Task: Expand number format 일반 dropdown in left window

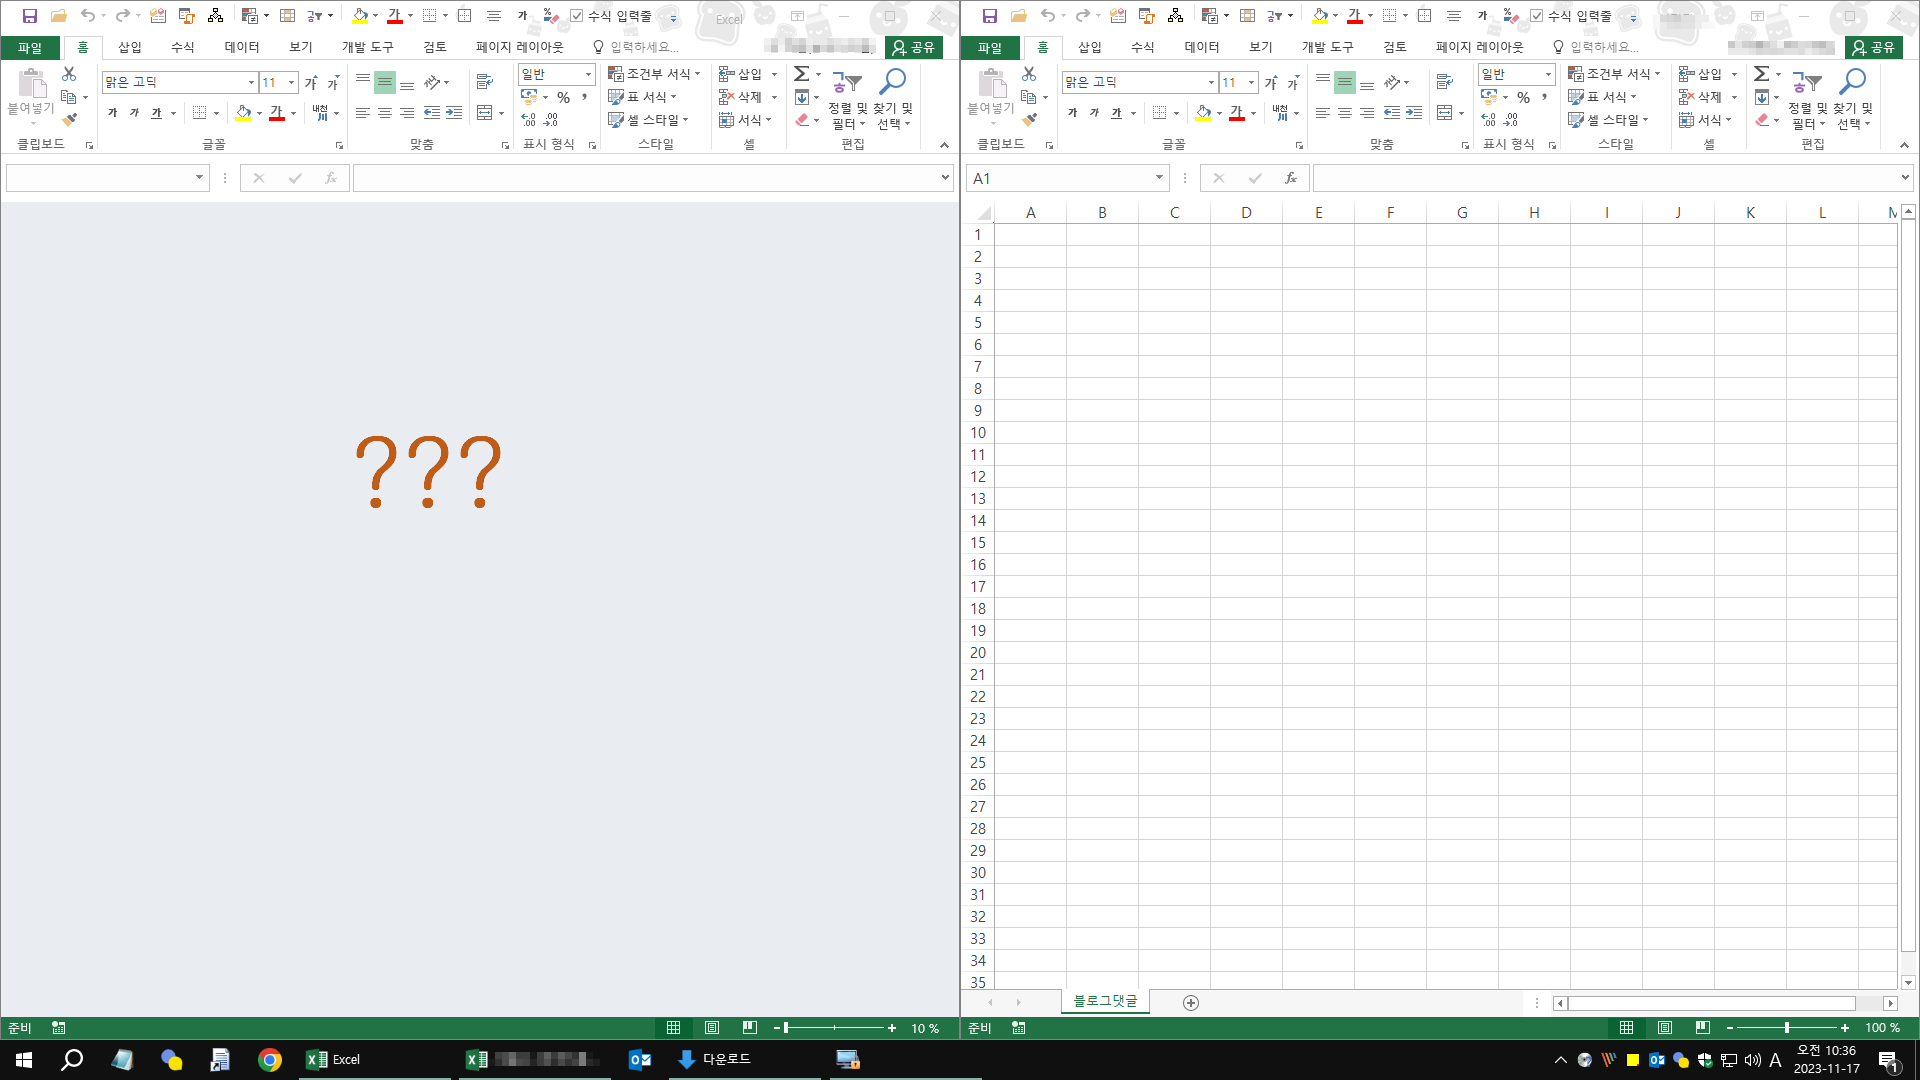Action: pyautogui.click(x=588, y=74)
